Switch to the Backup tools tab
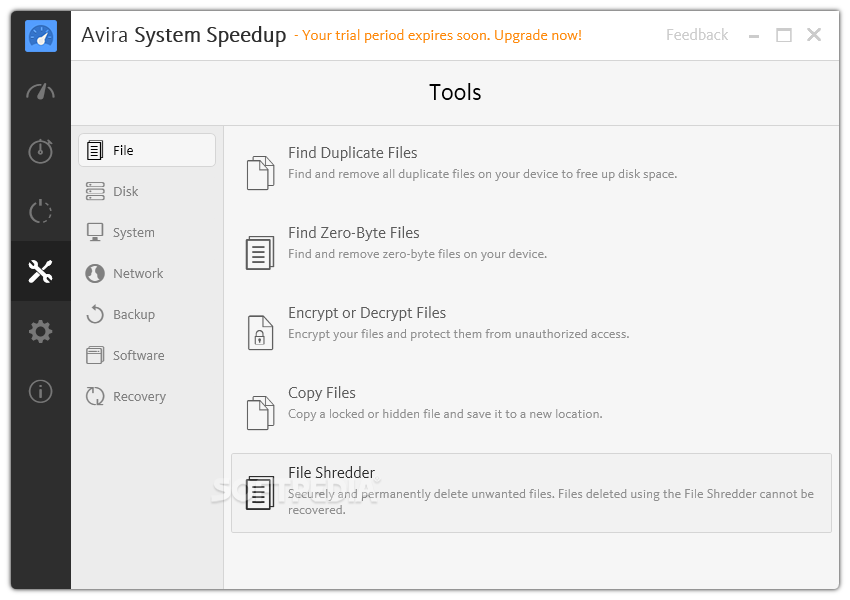Image resolution: width=850 pixels, height=600 pixels. pos(146,314)
